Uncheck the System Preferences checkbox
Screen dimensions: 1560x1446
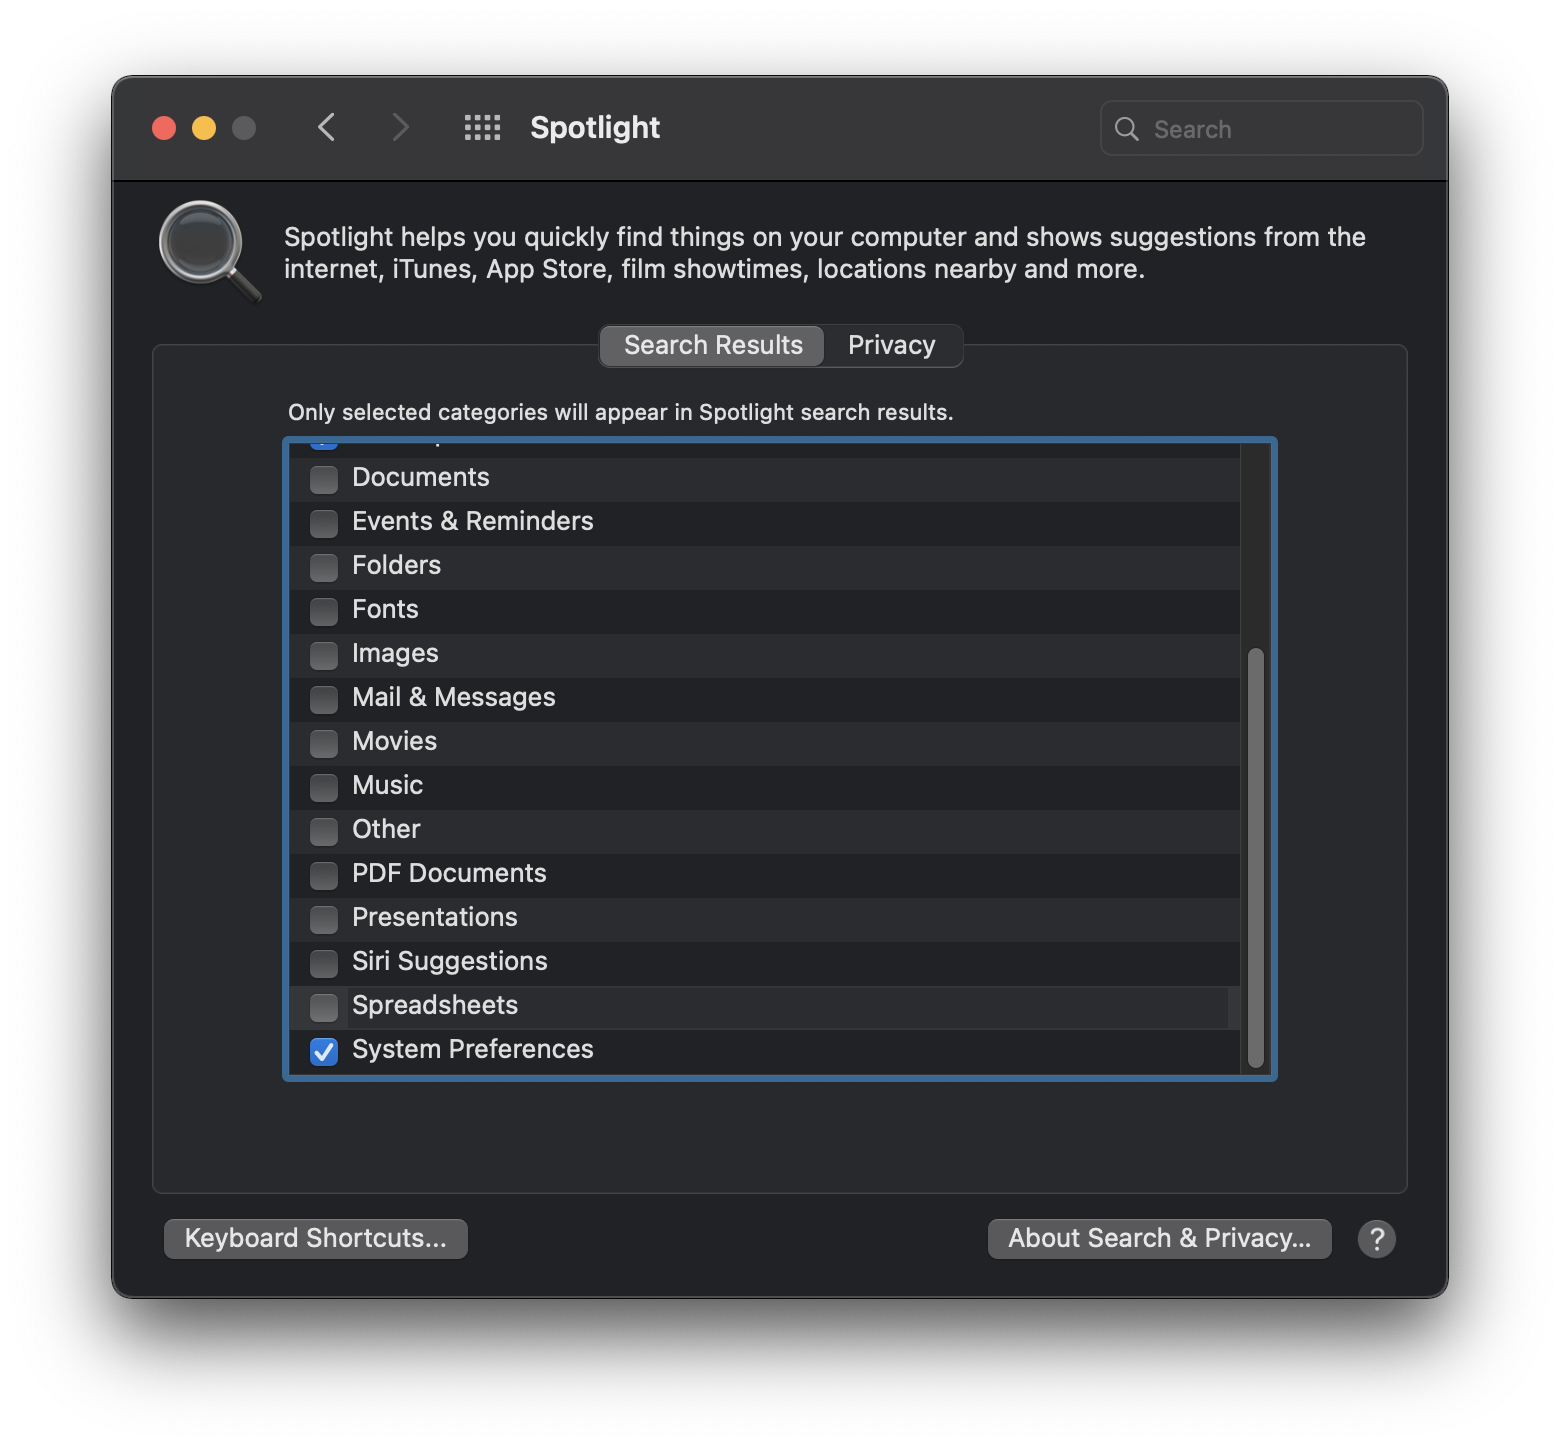[324, 1051]
